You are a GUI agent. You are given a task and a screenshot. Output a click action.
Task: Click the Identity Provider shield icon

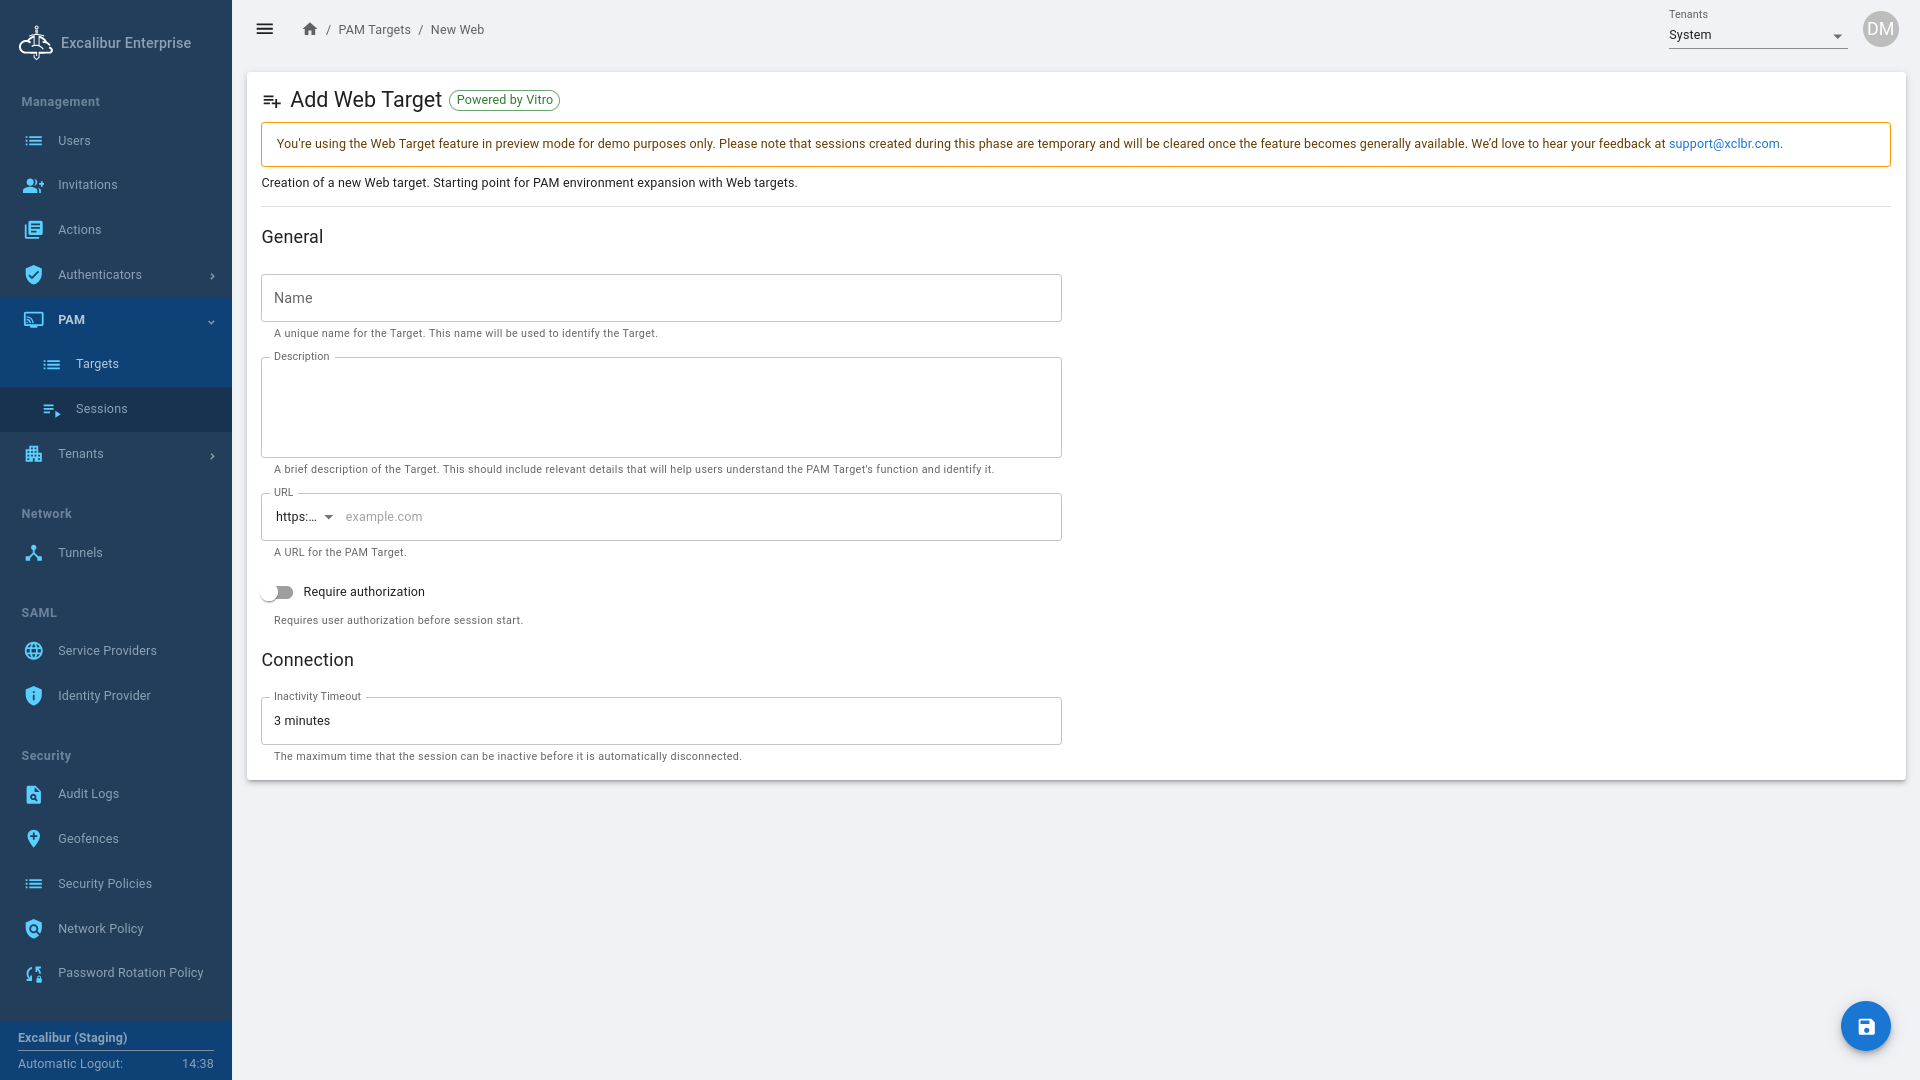point(34,696)
